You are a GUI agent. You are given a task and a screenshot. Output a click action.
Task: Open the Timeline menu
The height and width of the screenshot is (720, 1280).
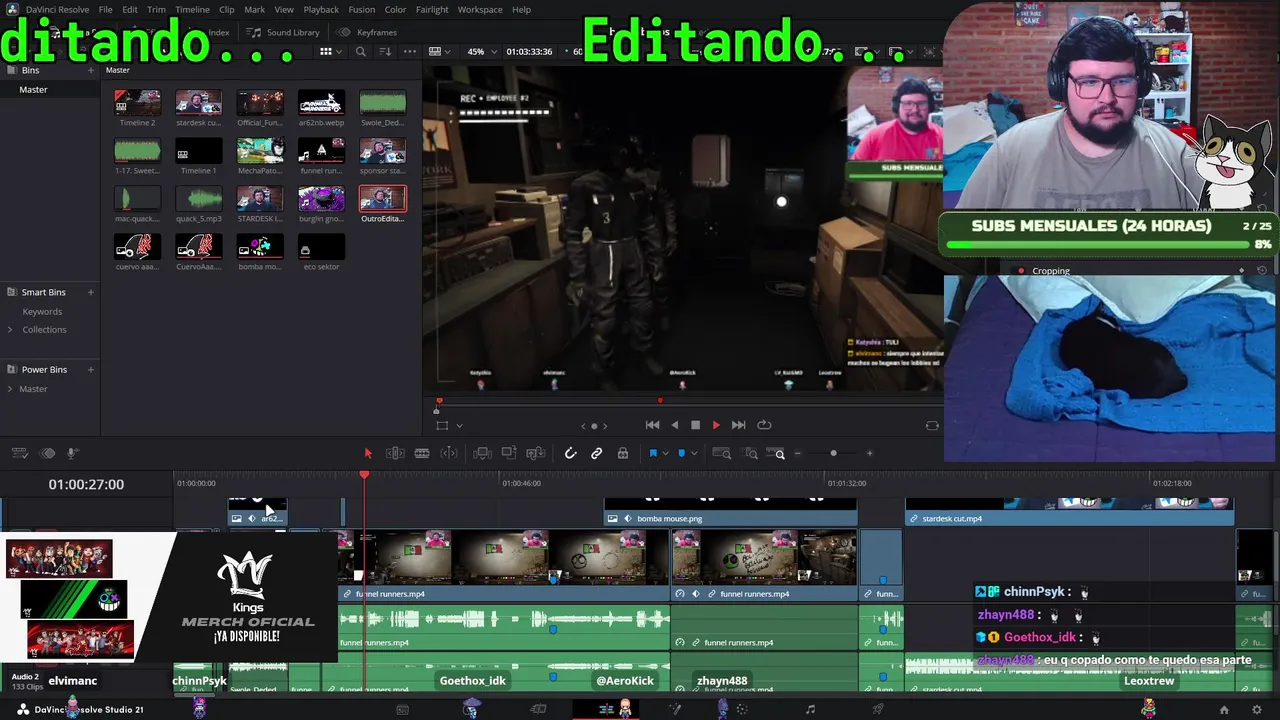click(192, 9)
